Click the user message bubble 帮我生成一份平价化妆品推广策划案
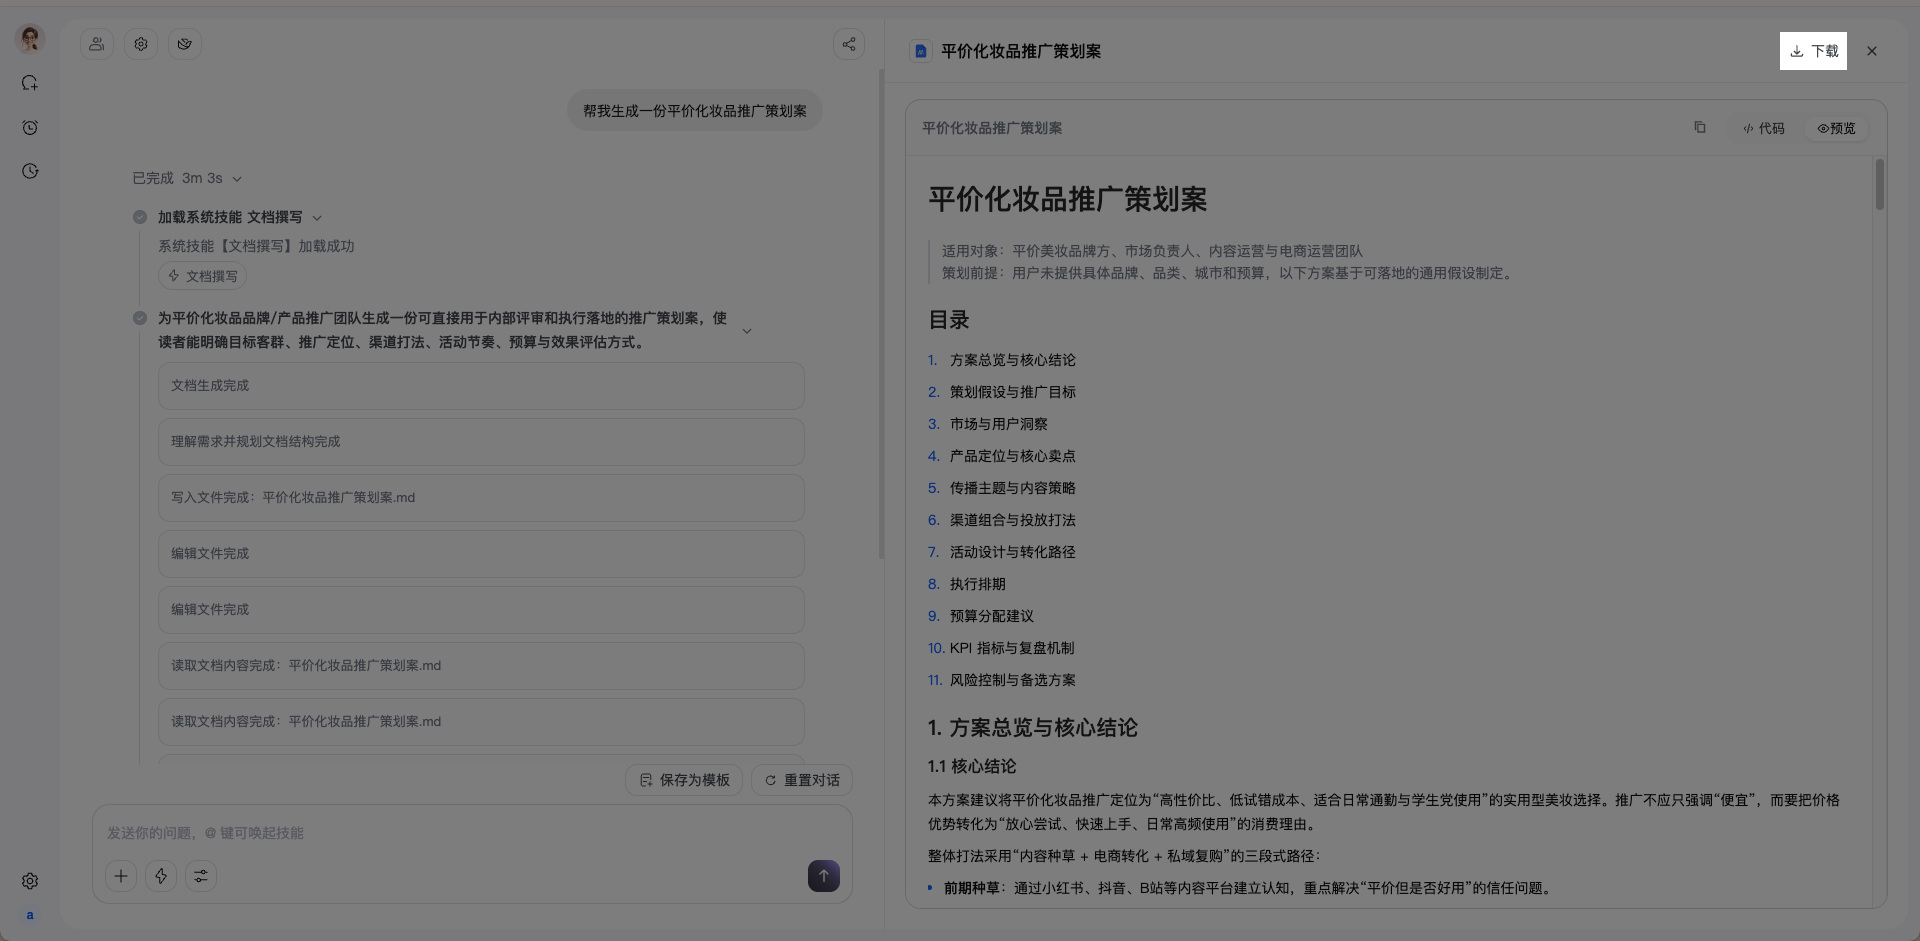1920x941 pixels. pyautogui.click(x=695, y=111)
